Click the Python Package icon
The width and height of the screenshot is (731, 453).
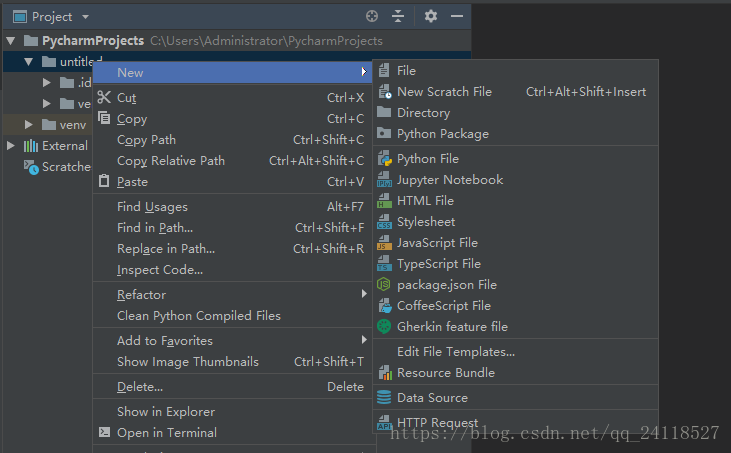click(x=384, y=133)
